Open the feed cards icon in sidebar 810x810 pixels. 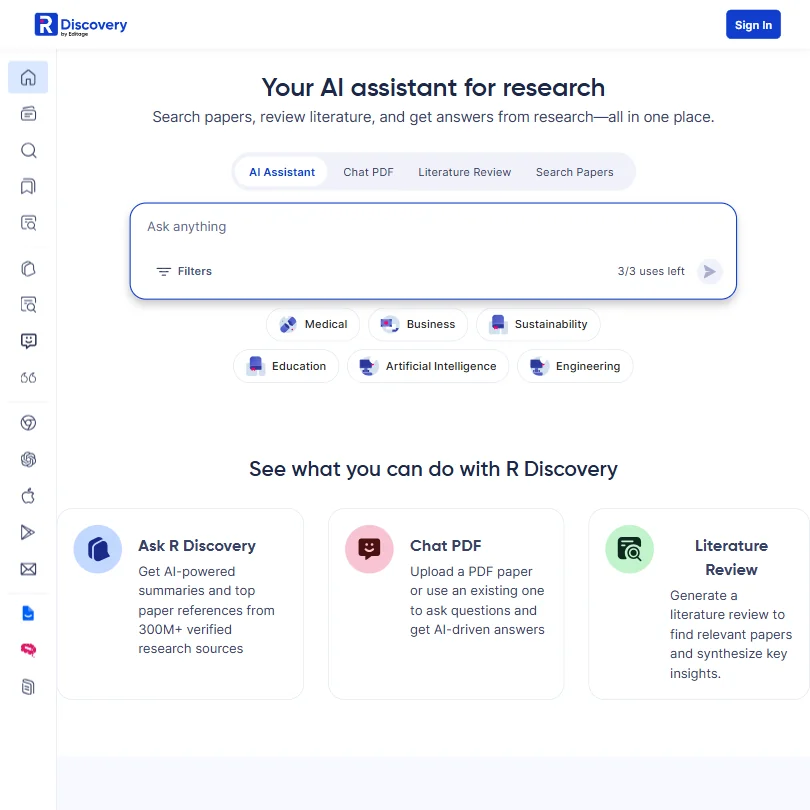tap(28, 114)
